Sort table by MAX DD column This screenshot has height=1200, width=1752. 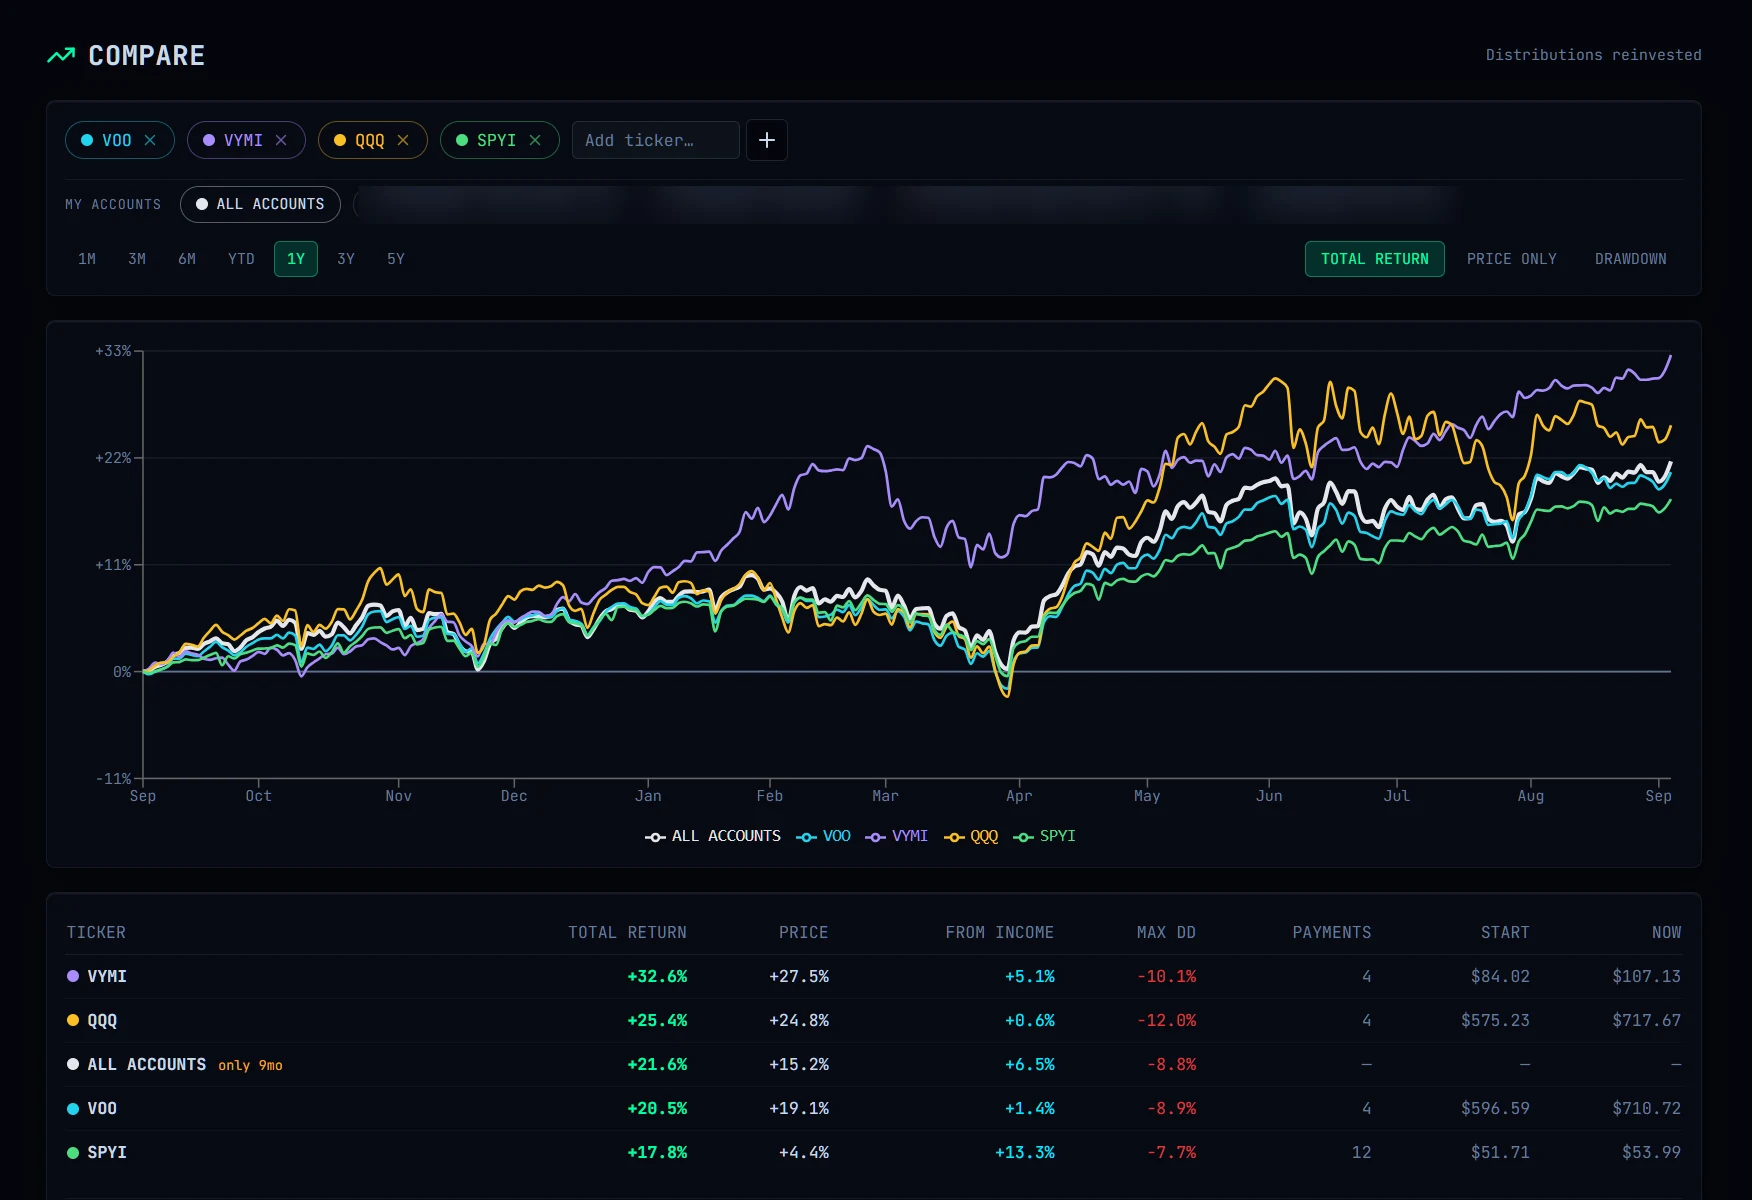1166,933
